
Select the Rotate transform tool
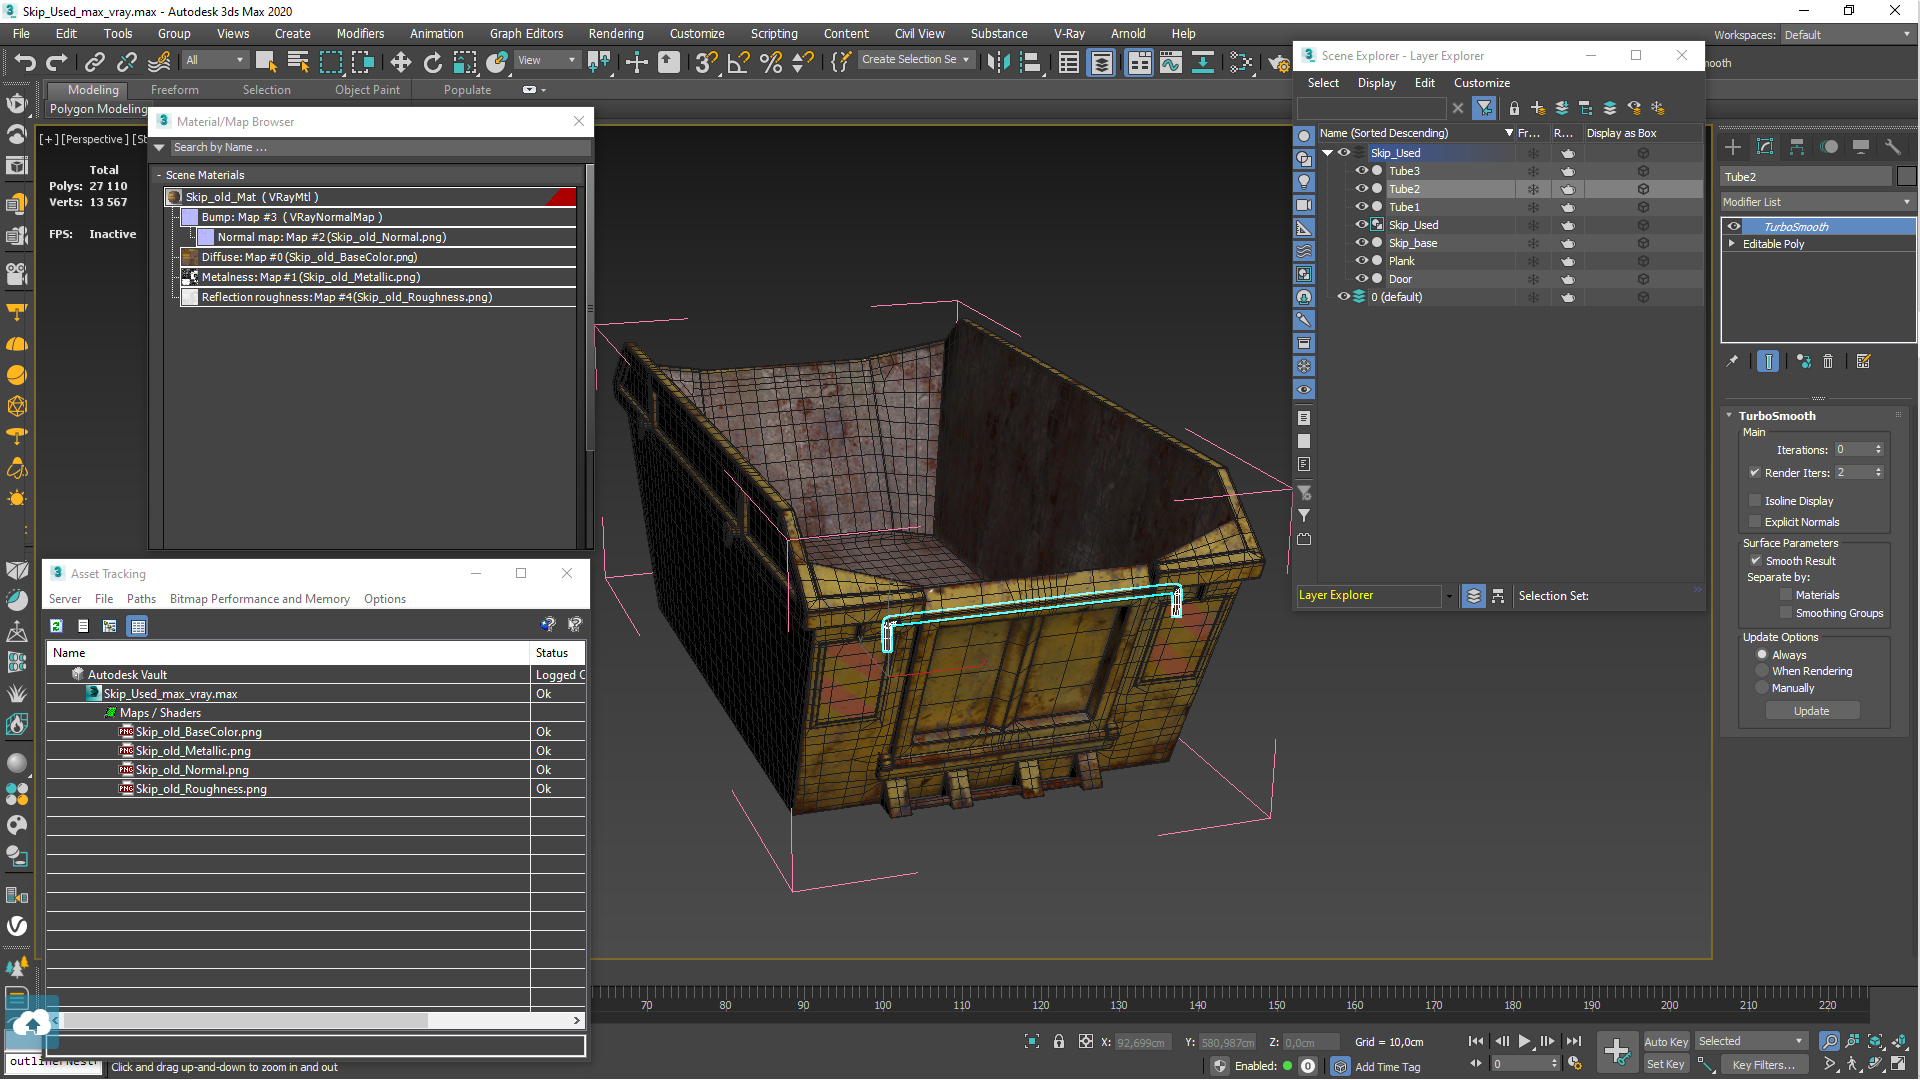(x=432, y=62)
